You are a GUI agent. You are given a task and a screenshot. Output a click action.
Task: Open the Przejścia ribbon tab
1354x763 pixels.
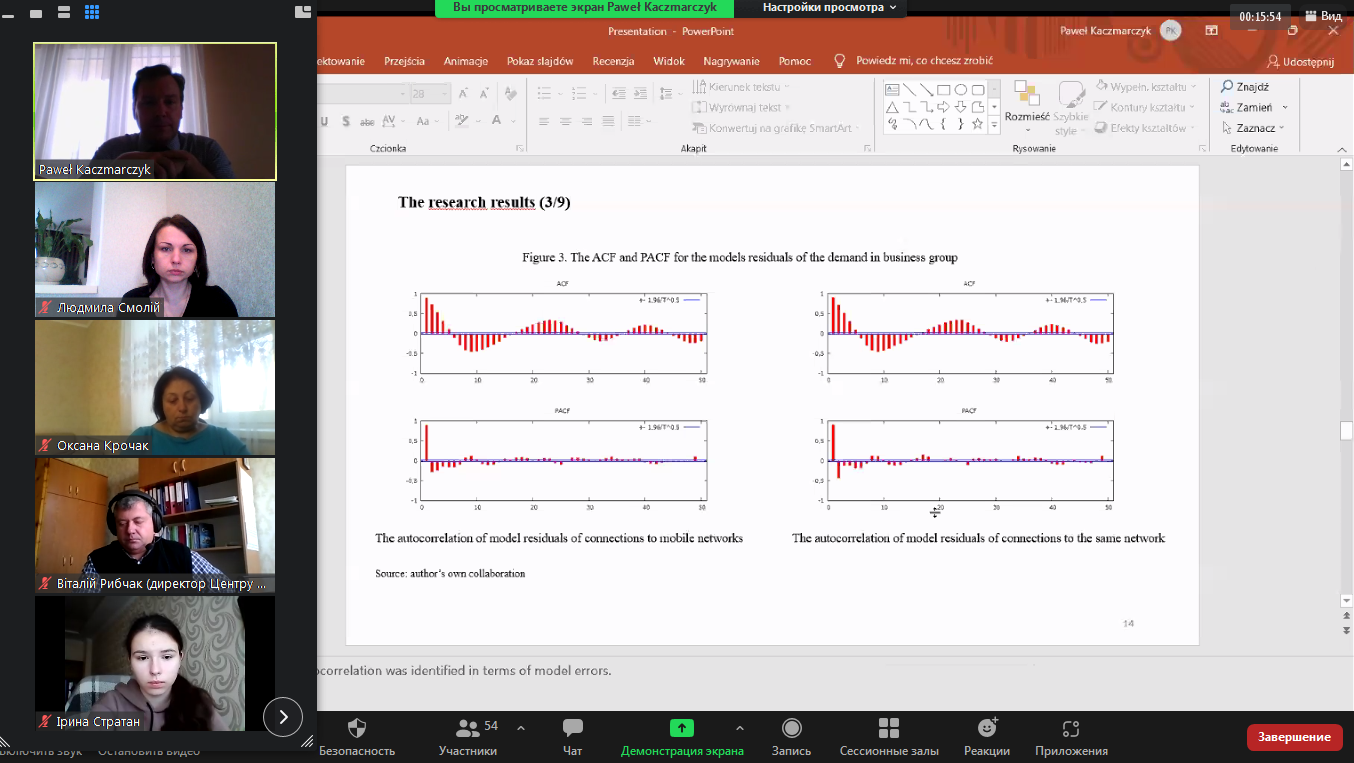tap(404, 61)
